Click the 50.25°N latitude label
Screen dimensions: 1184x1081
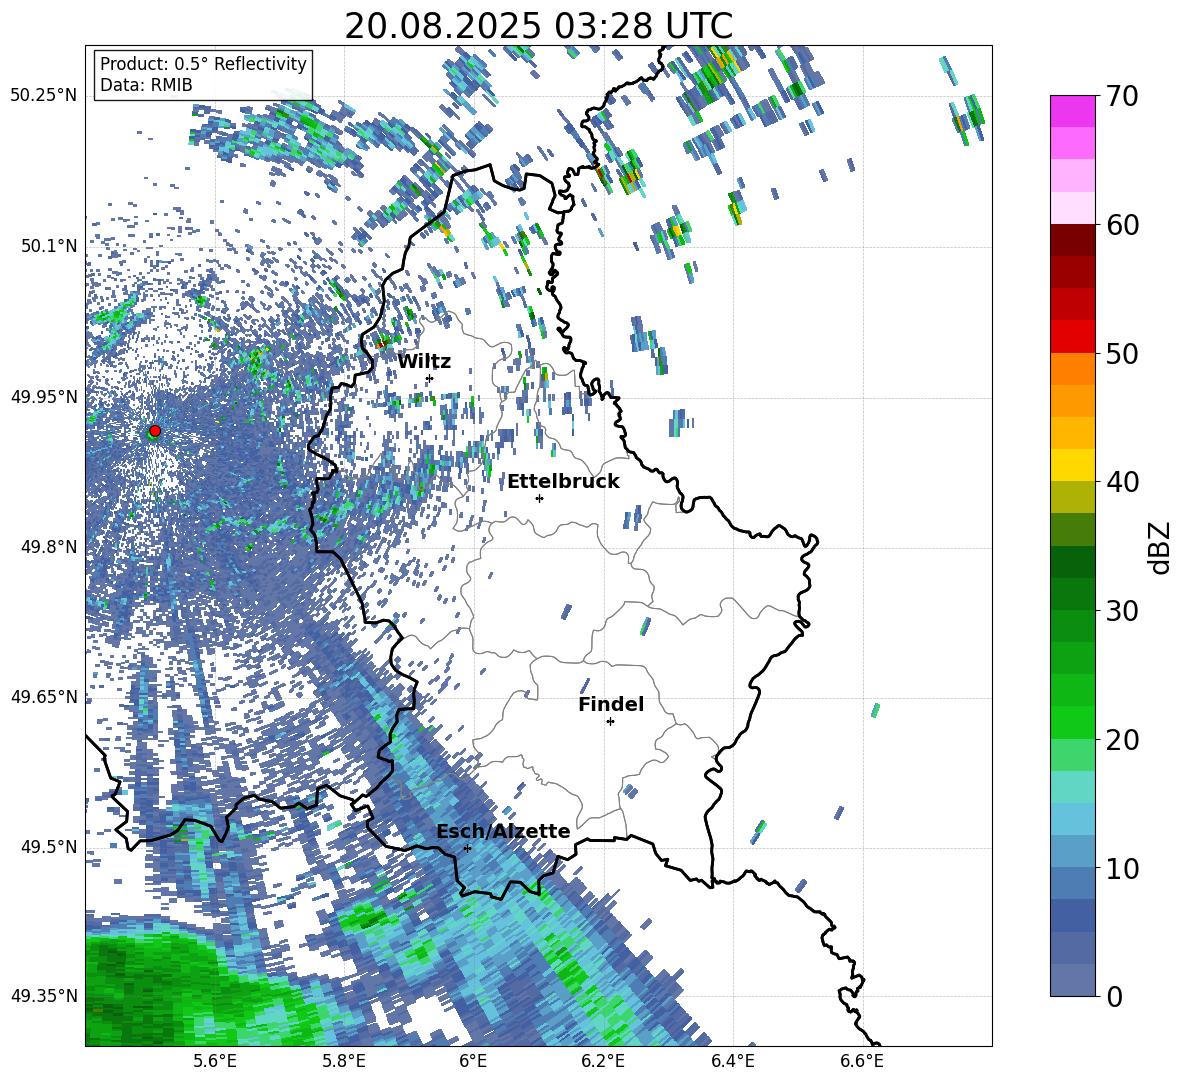[44, 96]
